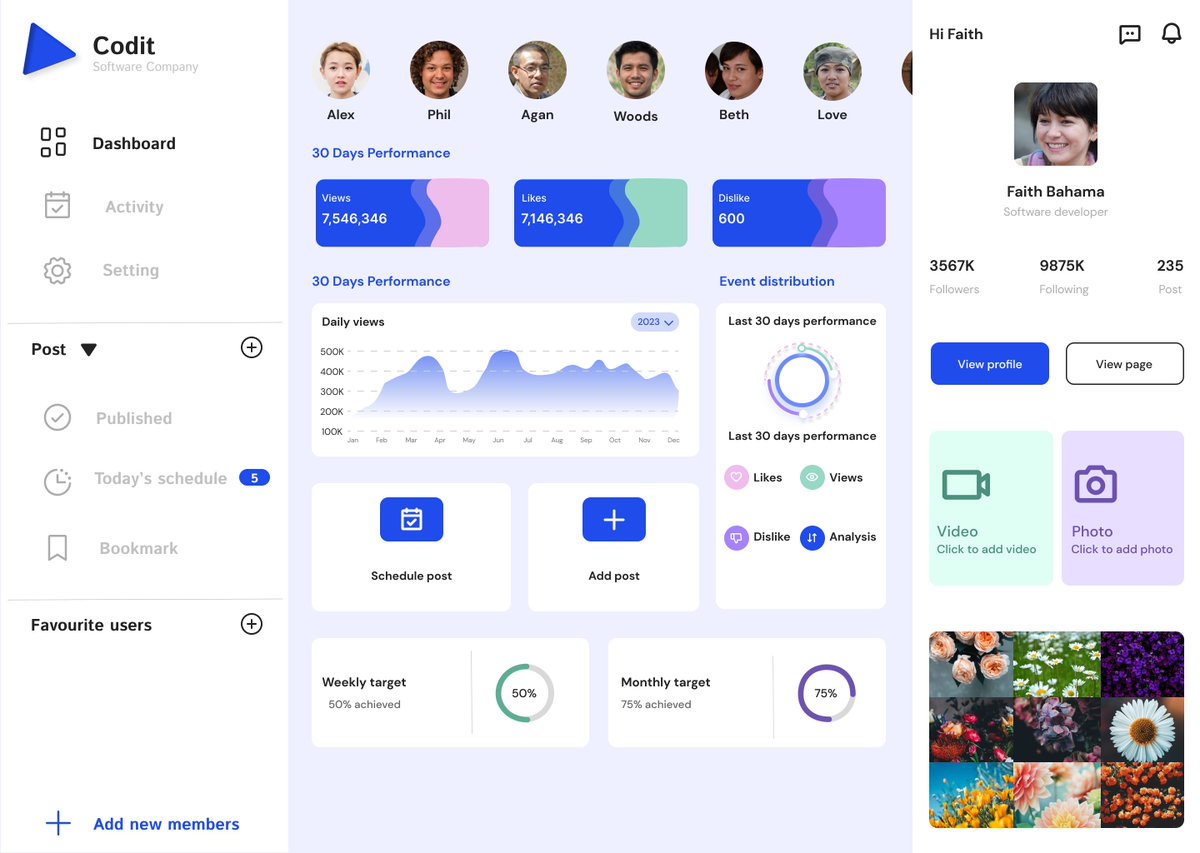Image resolution: width=1200 pixels, height=853 pixels.
Task: Click the Hi Faith greeting
Action: coord(956,34)
